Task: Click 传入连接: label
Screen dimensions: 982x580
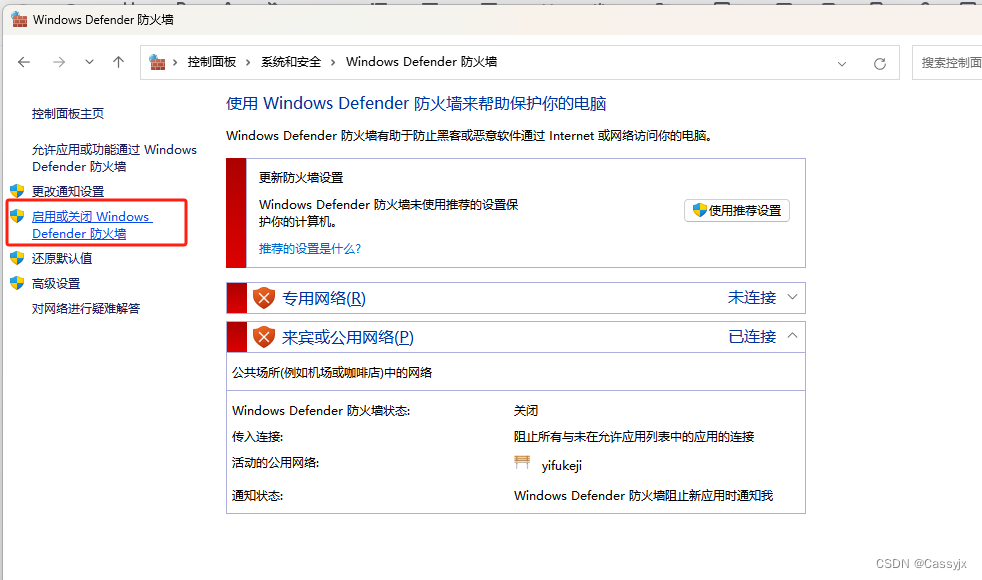Action: point(257,437)
